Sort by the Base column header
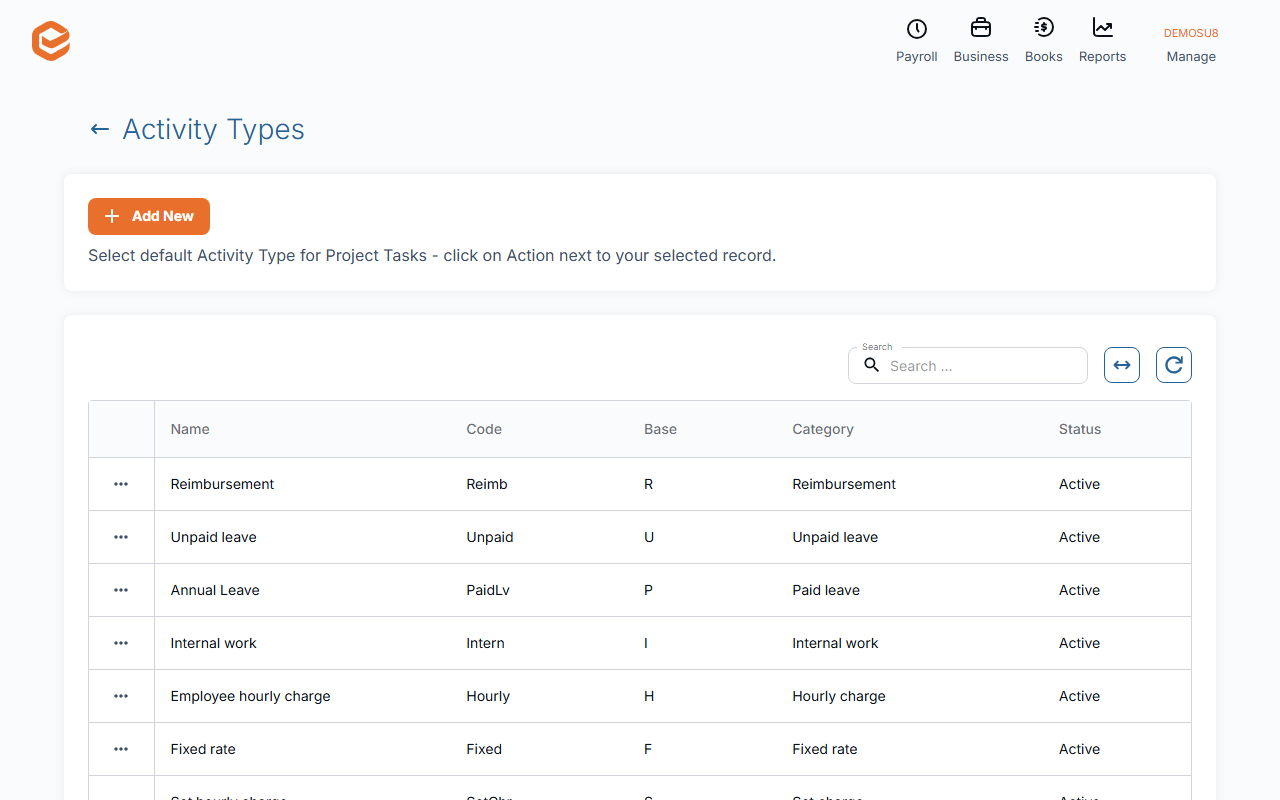The image size is (1280, 800). pyautogui.click(x=660, y=429)
